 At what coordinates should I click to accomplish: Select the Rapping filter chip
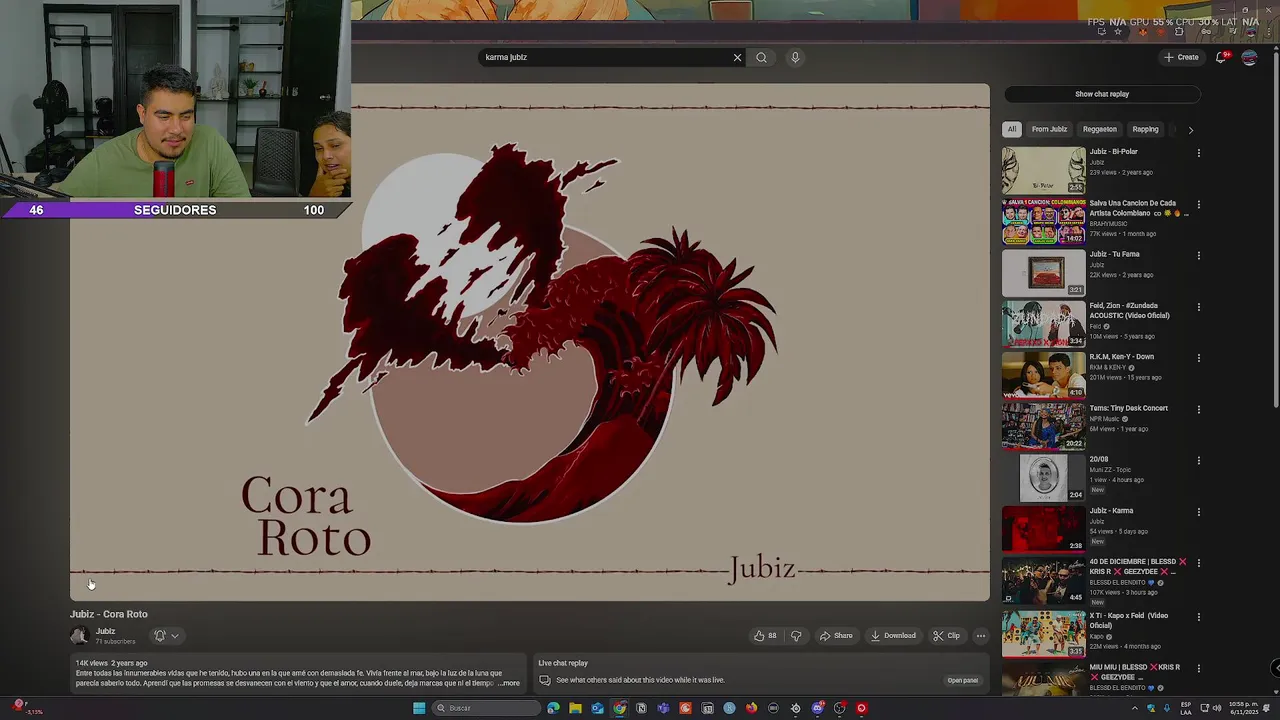click(x=1145, y=129)
